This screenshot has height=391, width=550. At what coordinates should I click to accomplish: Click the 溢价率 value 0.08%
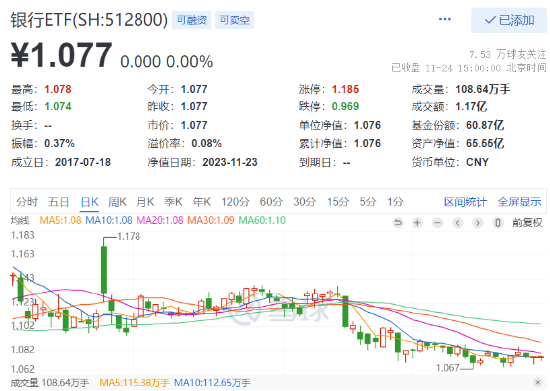point(207,143)
